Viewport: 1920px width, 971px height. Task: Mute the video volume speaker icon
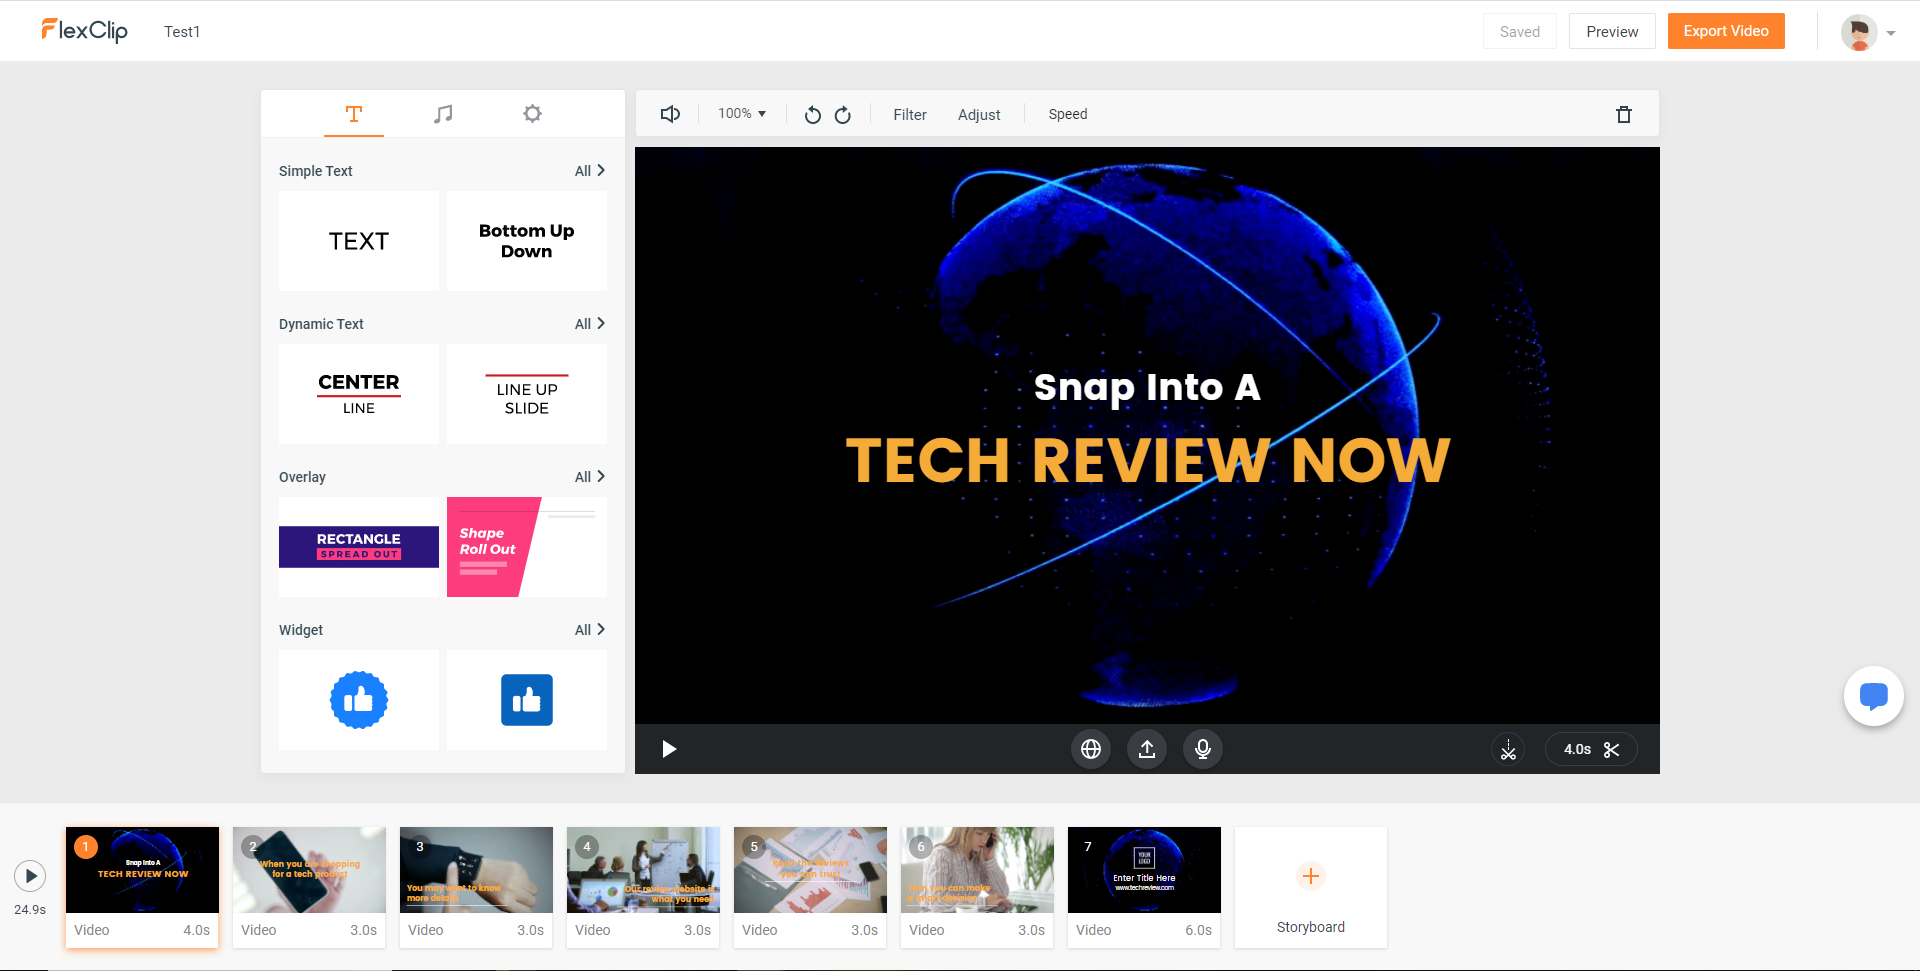[670, 114]
